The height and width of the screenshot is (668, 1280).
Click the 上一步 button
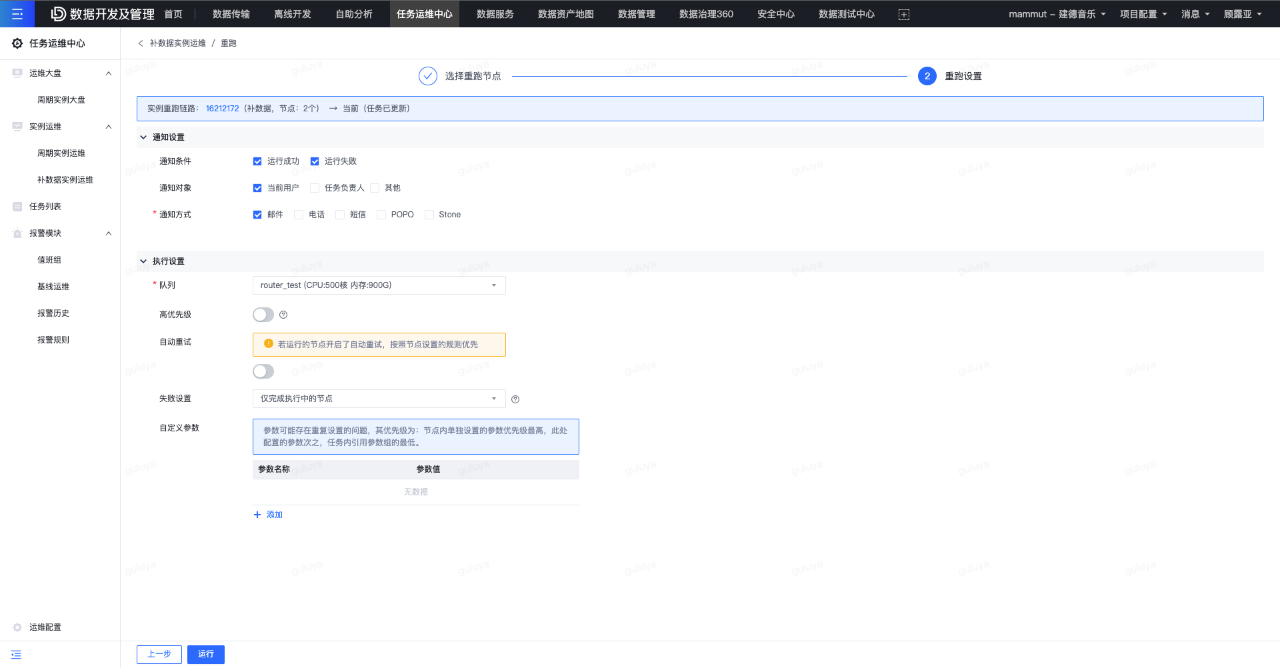[159, 654]
